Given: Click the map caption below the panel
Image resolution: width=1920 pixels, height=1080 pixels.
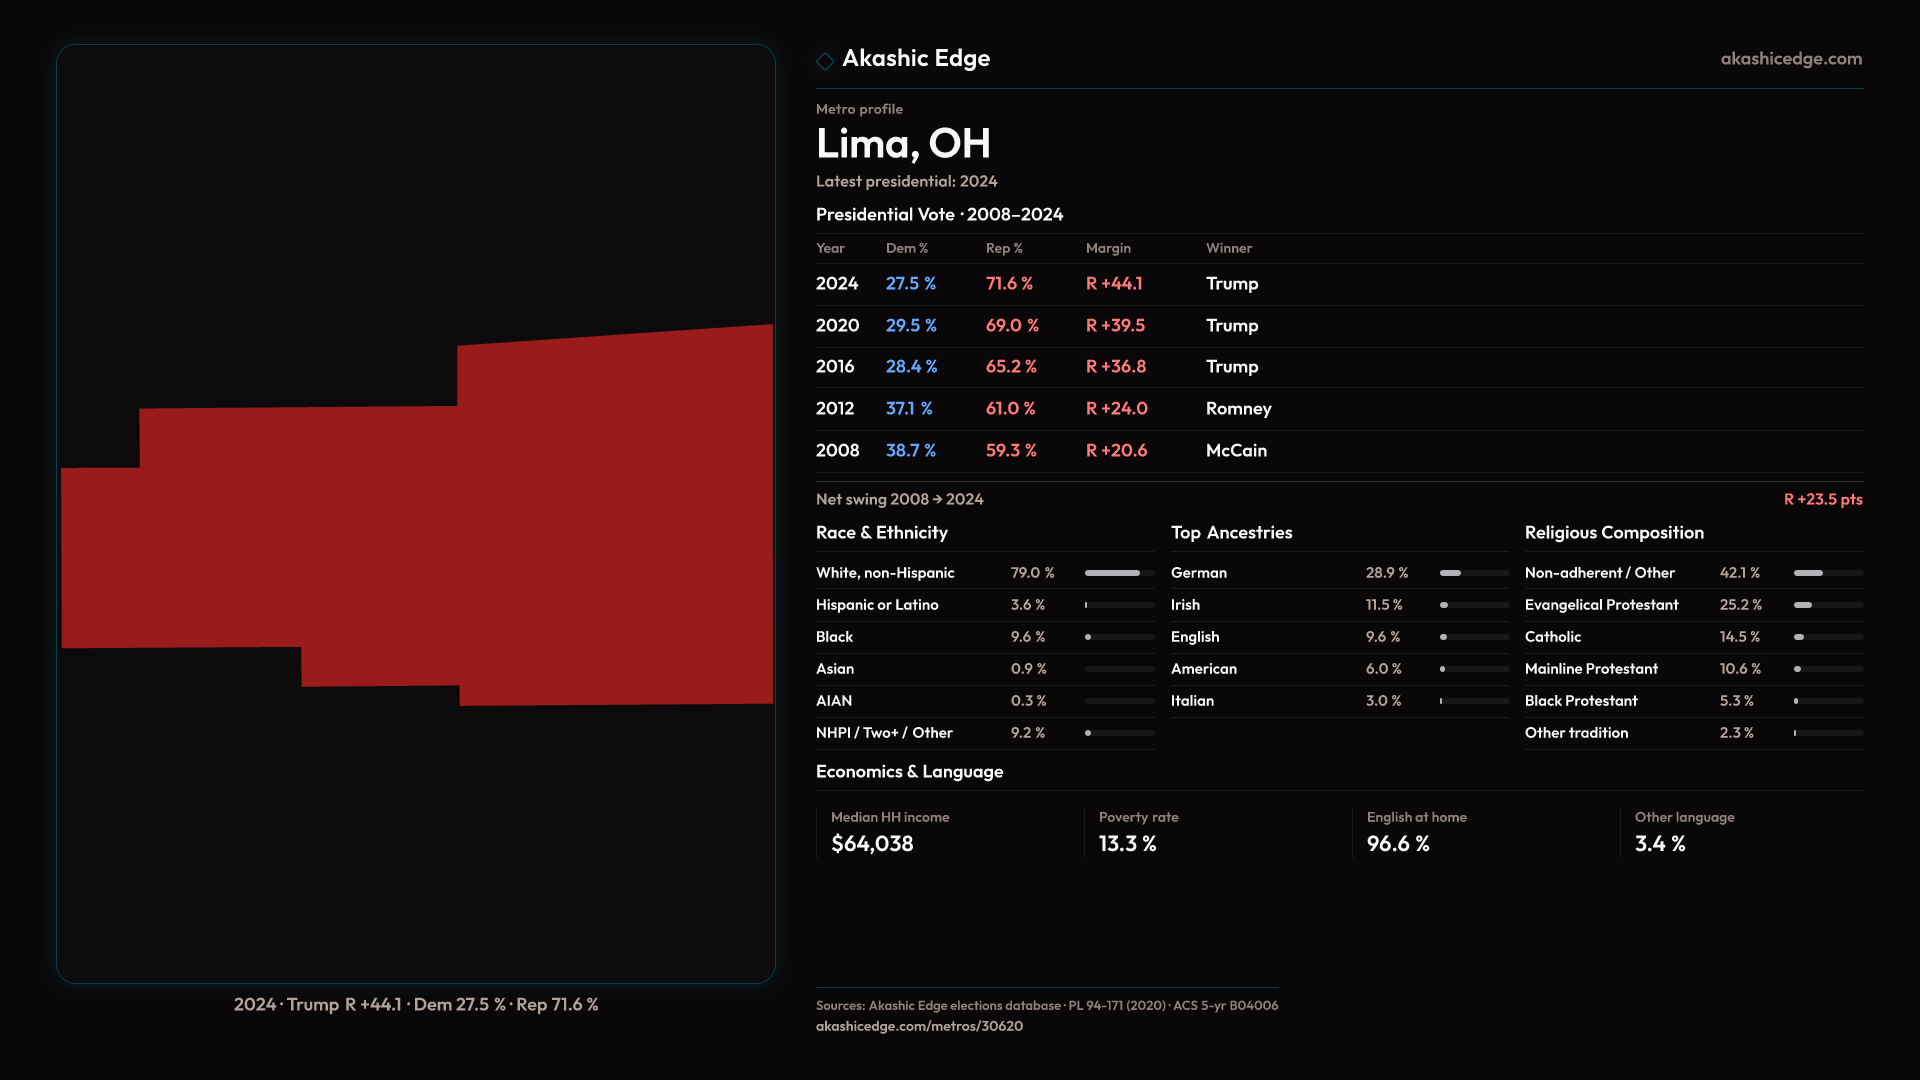Looking at the screenshot, I should pos(416,1005).
